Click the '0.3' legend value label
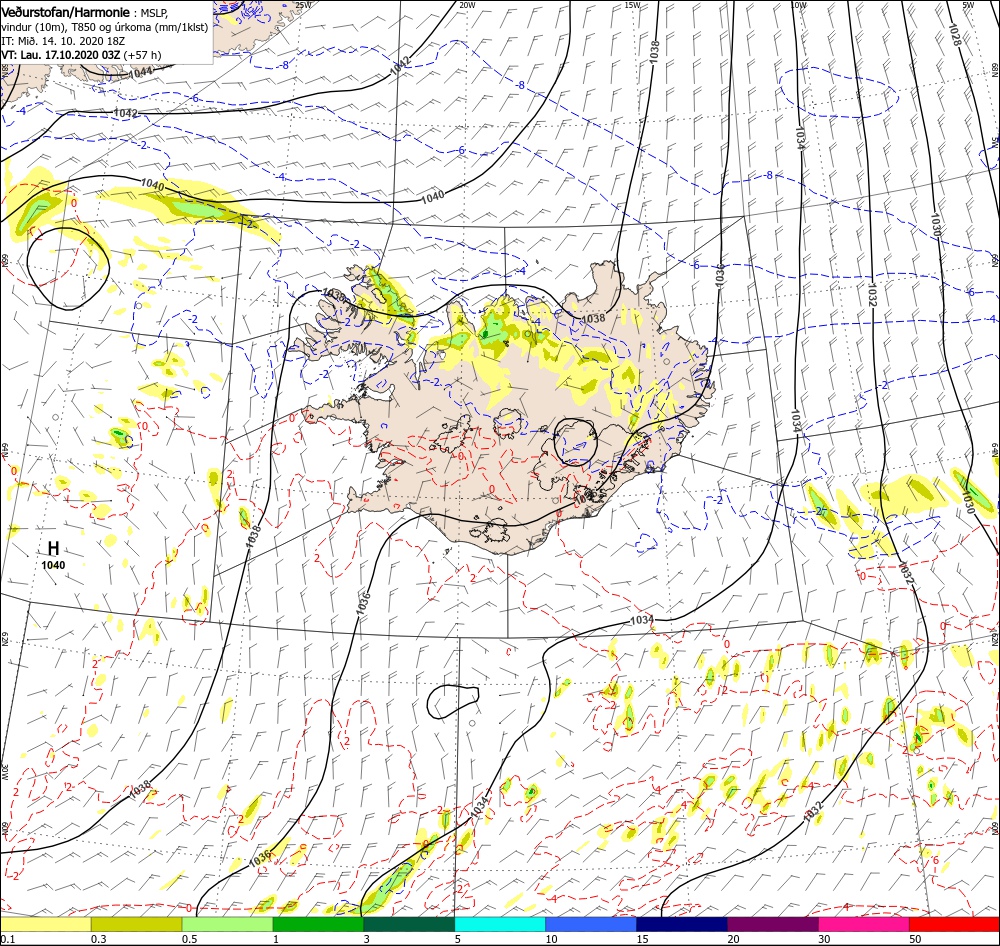This screenshot has width=1000, height=946. coord(99,939)
